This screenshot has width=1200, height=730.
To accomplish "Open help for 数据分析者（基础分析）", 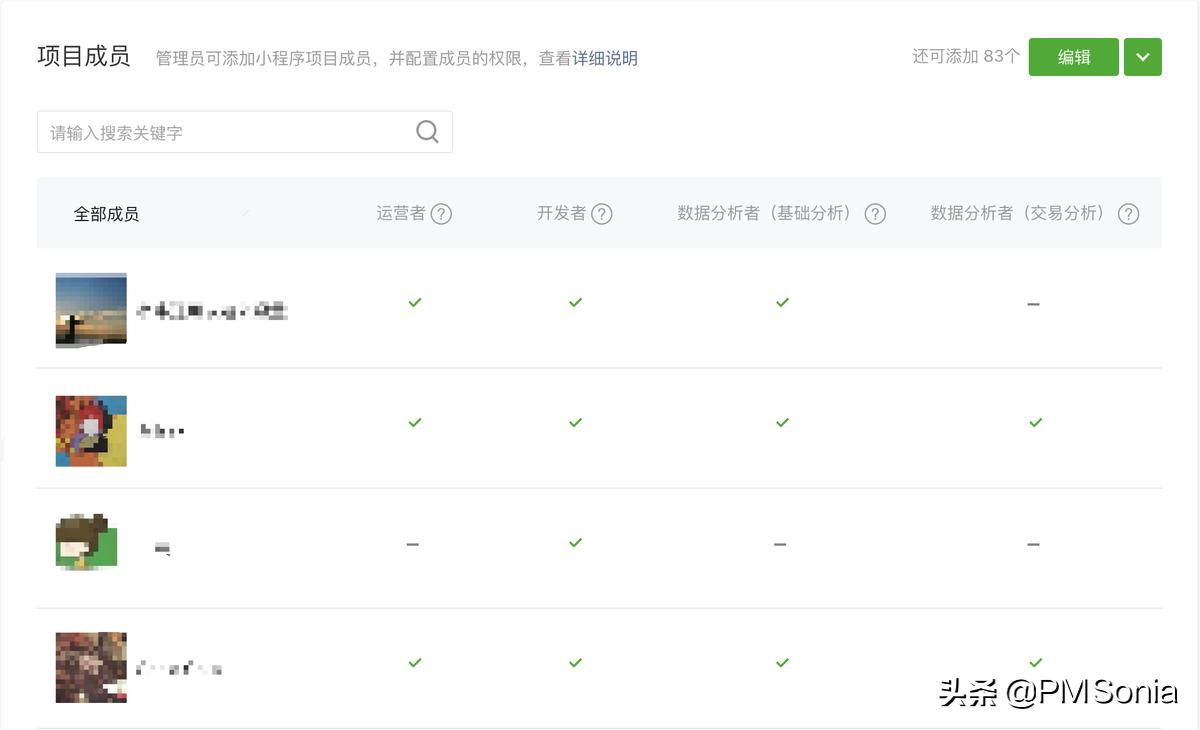I will [x=875, y=214].
